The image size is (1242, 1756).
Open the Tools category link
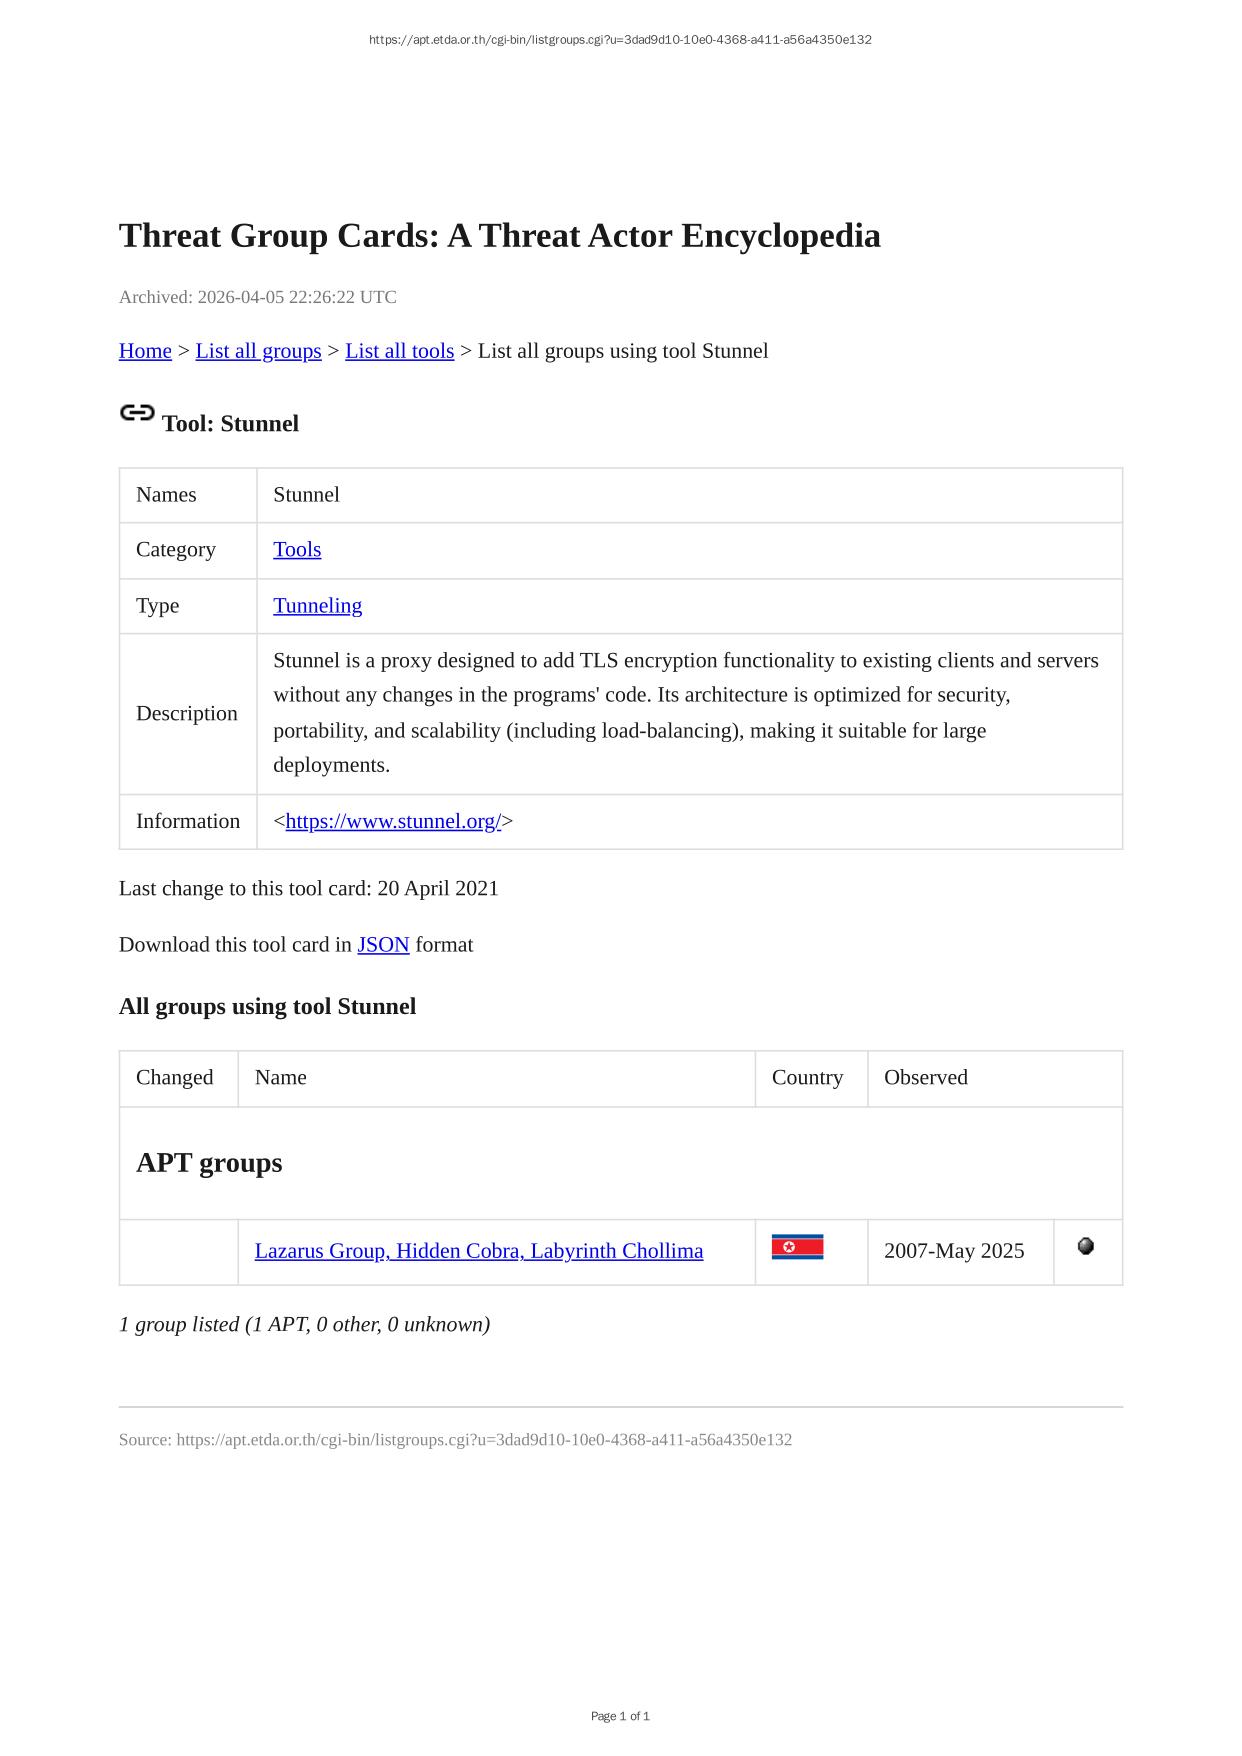(x=297, y=550)
